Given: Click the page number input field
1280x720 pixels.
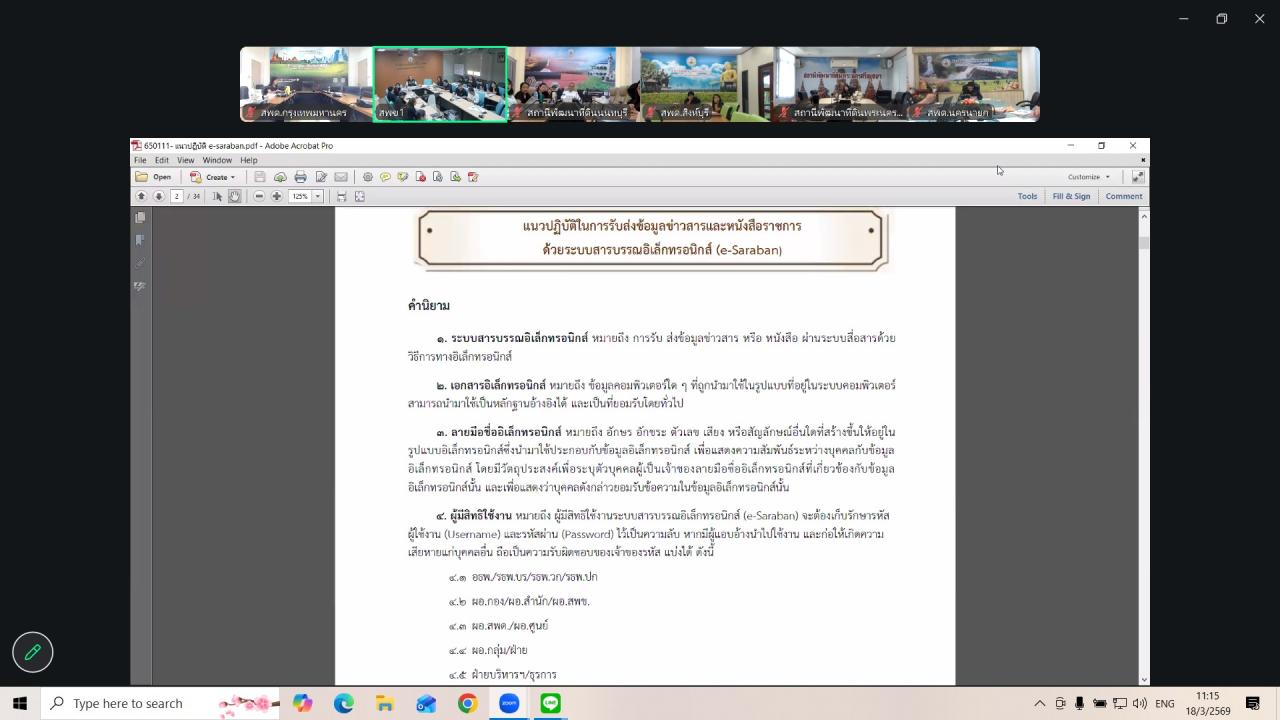Looking at the screenshot, I should point(176,195).
